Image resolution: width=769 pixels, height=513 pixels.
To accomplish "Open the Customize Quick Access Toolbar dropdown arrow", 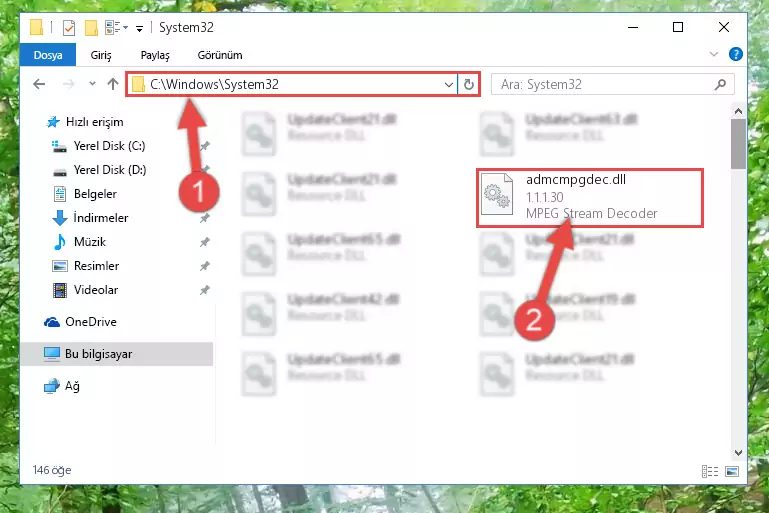I will tap(139, 29).
